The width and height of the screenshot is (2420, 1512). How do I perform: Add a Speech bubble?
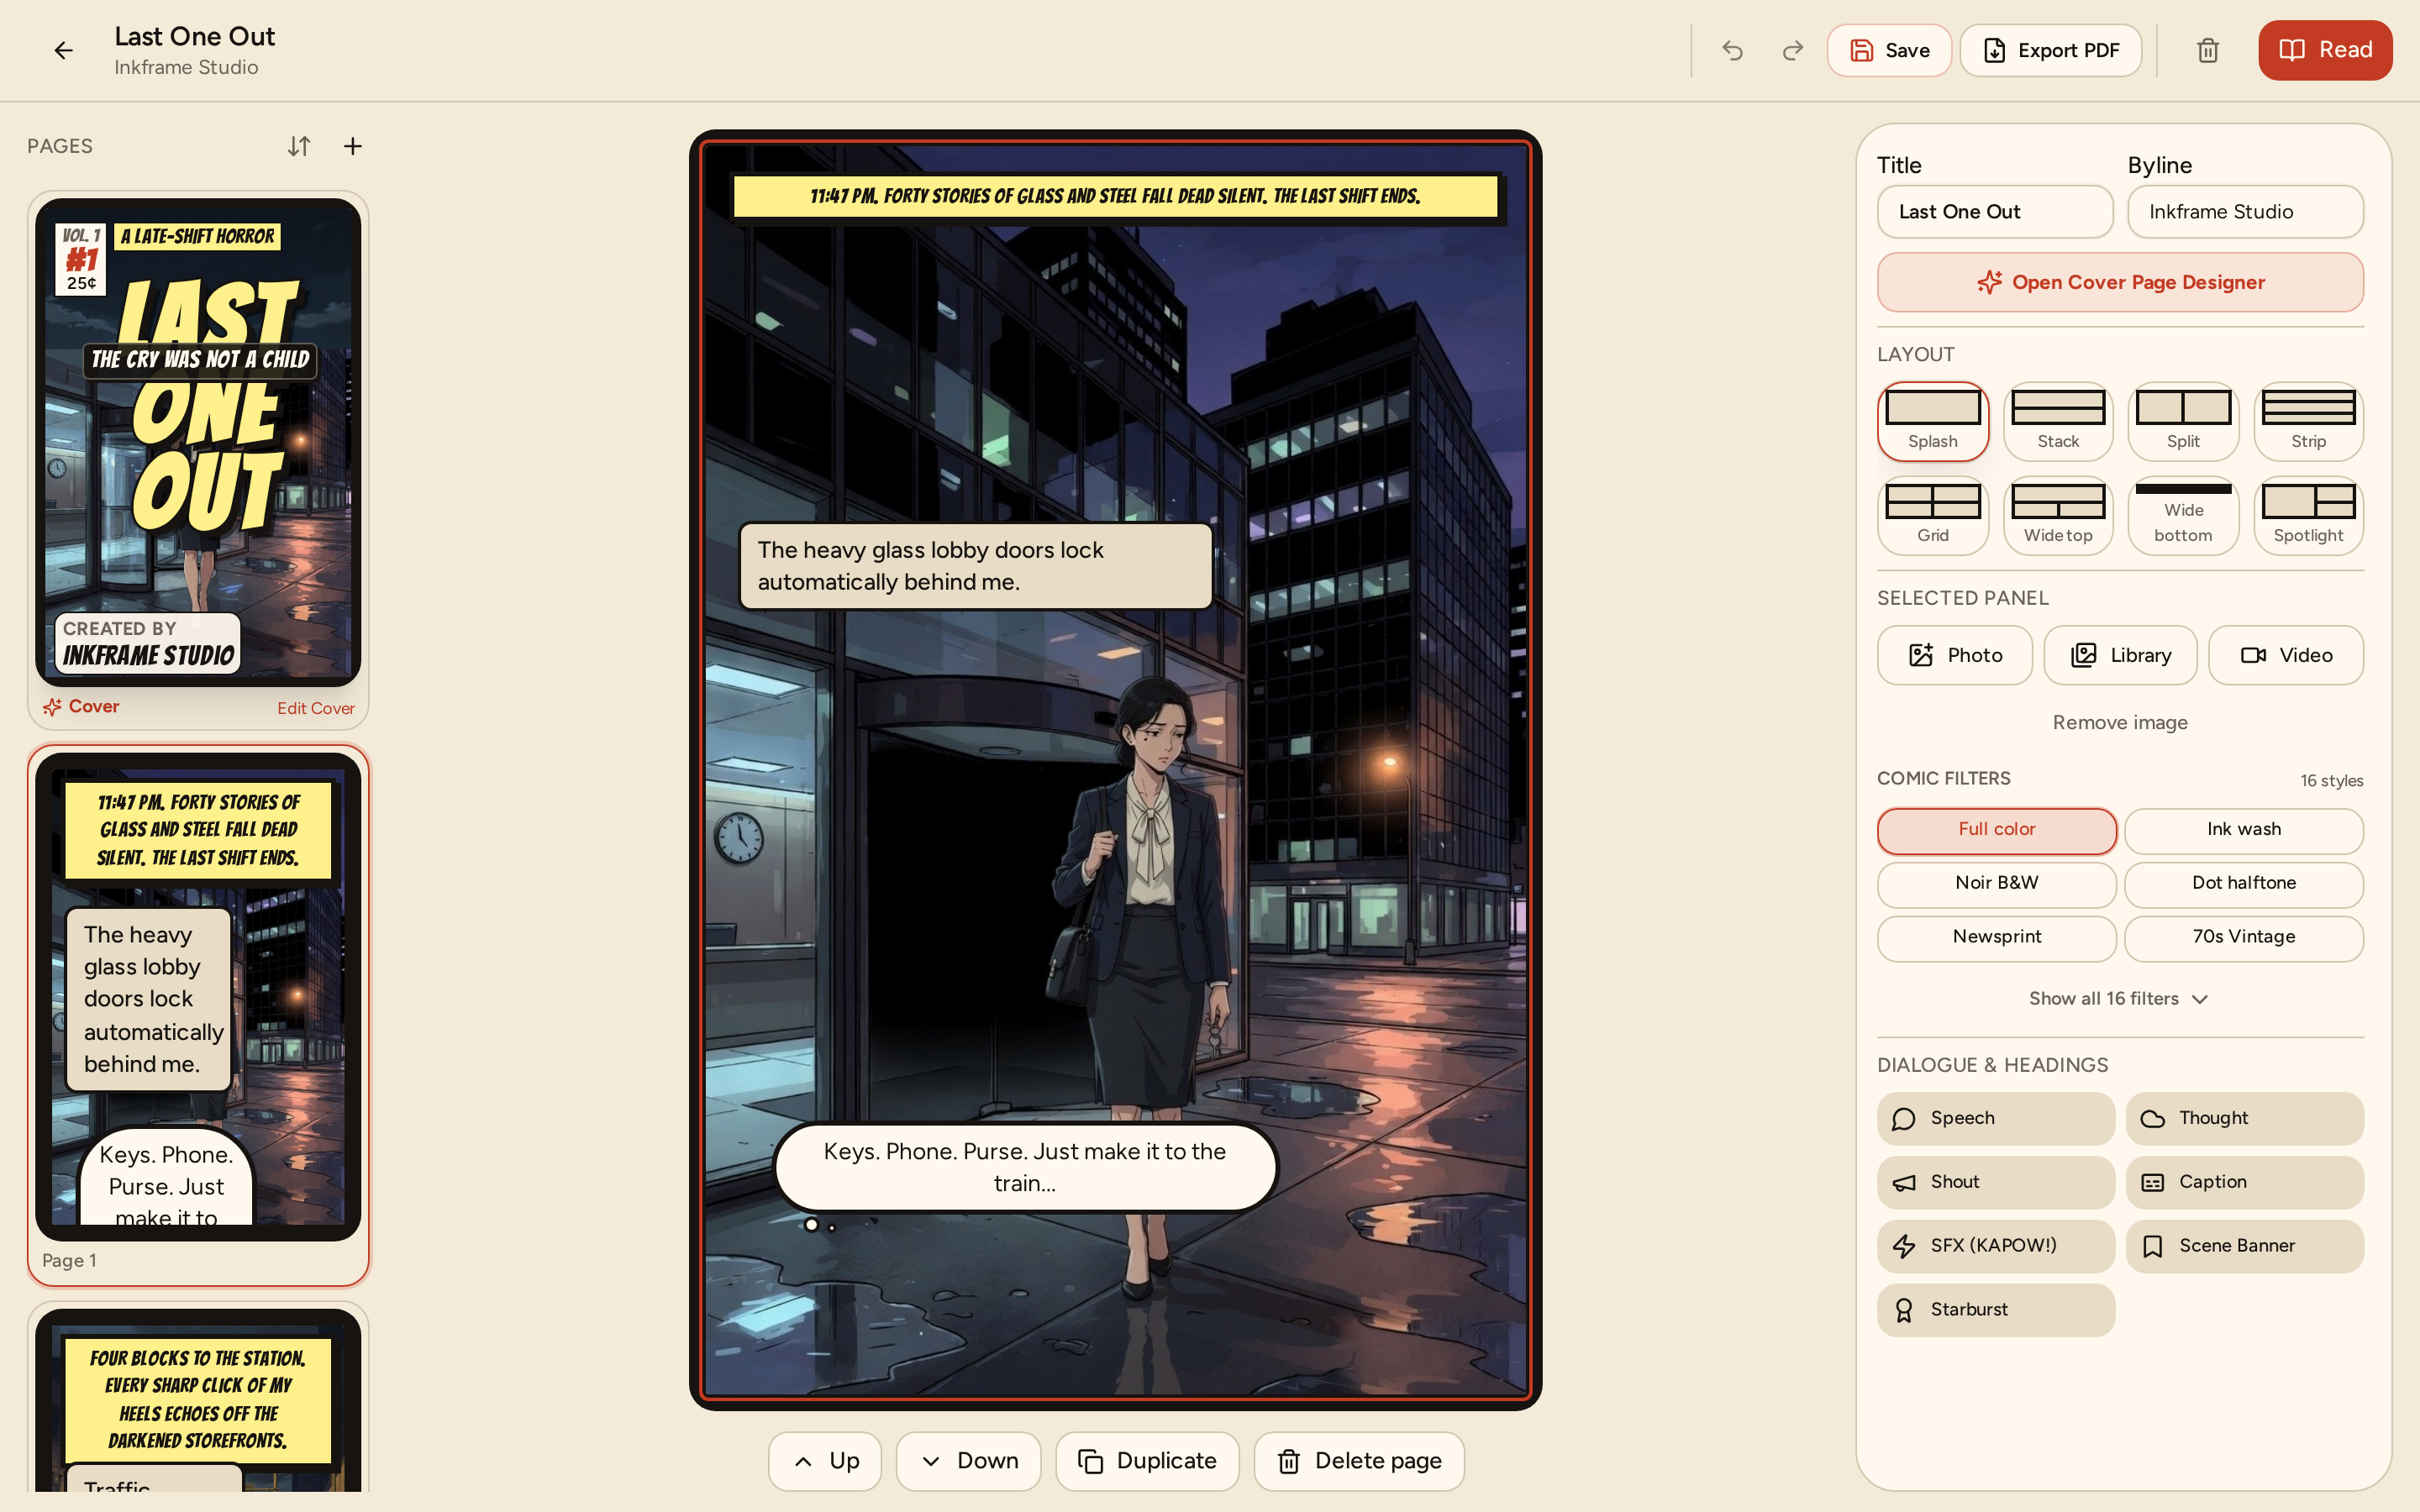click(1996, 1119)
